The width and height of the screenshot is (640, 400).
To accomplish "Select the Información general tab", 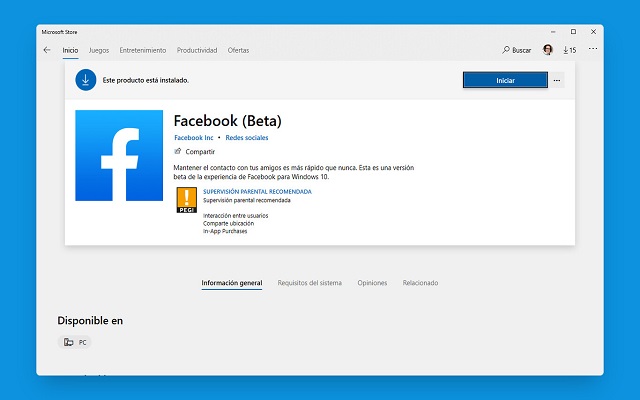I will [x=232, y=283].
